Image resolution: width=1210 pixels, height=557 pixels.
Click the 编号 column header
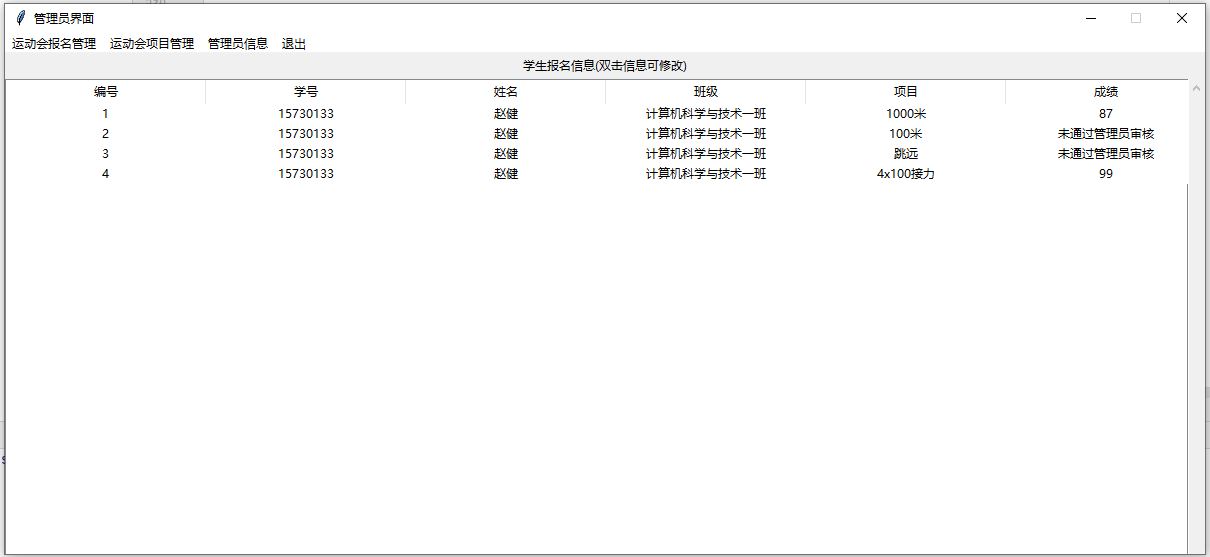(106, 92)
